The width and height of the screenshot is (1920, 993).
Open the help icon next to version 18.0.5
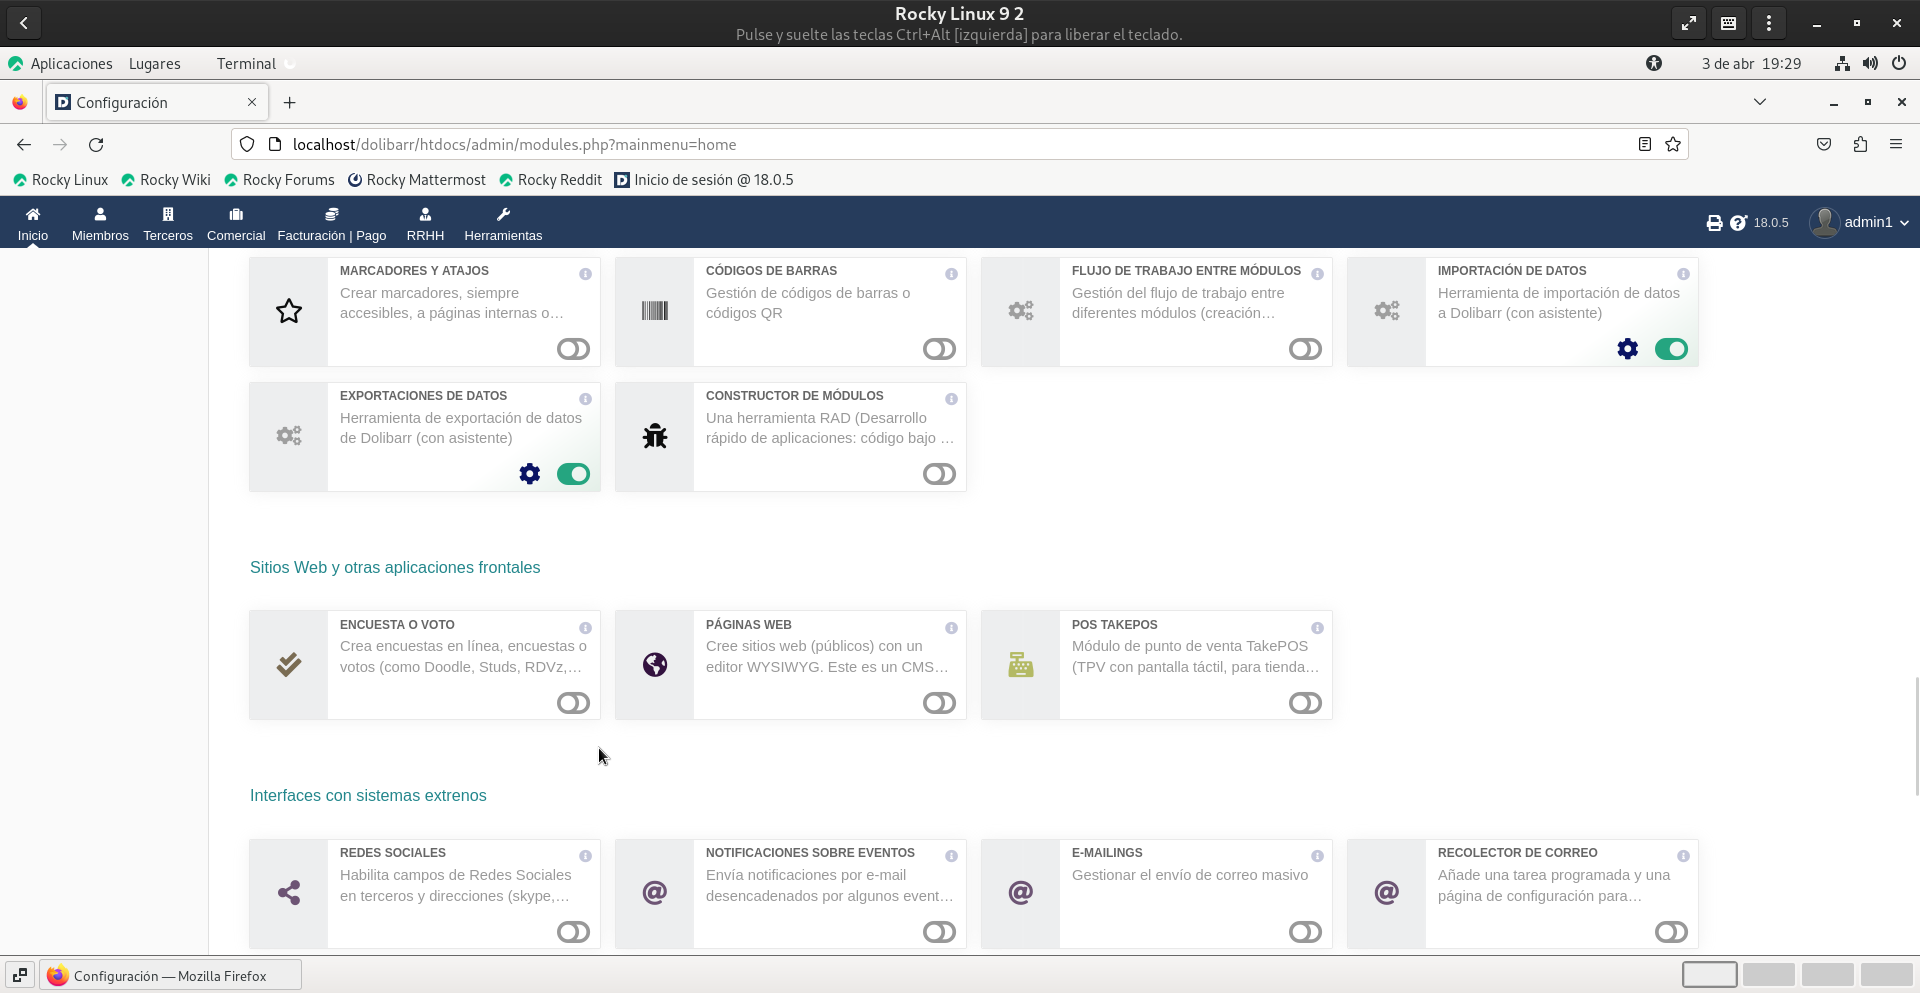1738,223
